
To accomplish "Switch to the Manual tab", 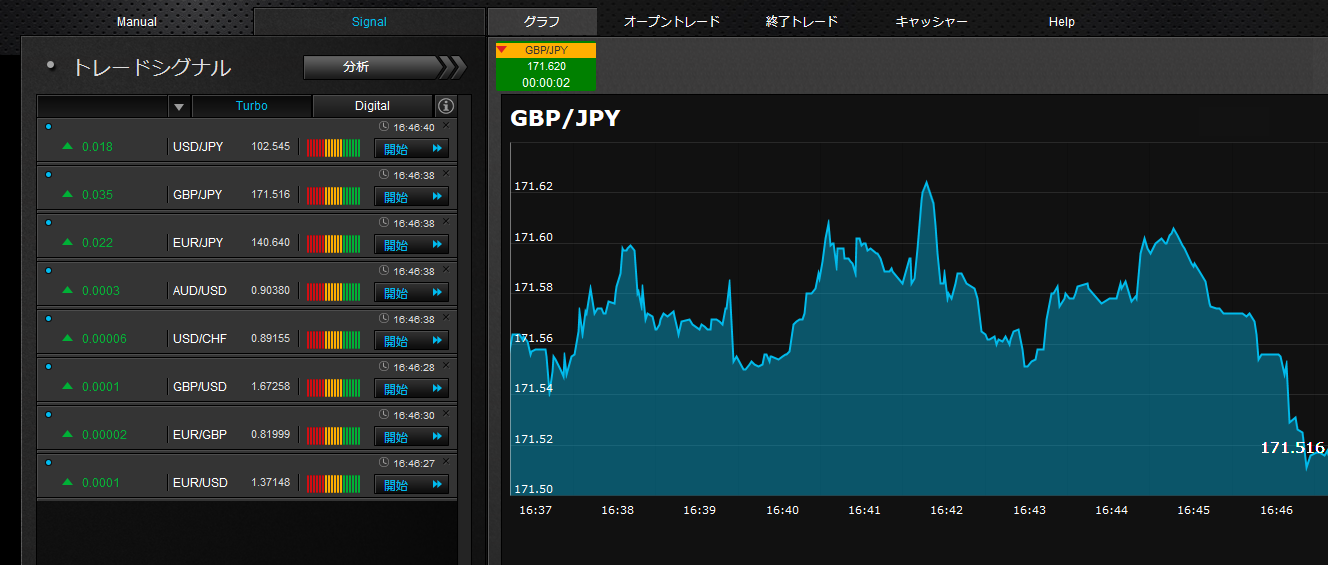I will (137, 22).
